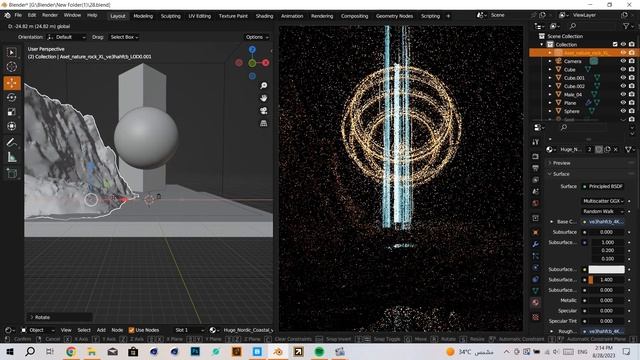This screenshot has width=640, height=360.
Task: Open the Object Data properties tab
Action: click(x=536, y=291)
